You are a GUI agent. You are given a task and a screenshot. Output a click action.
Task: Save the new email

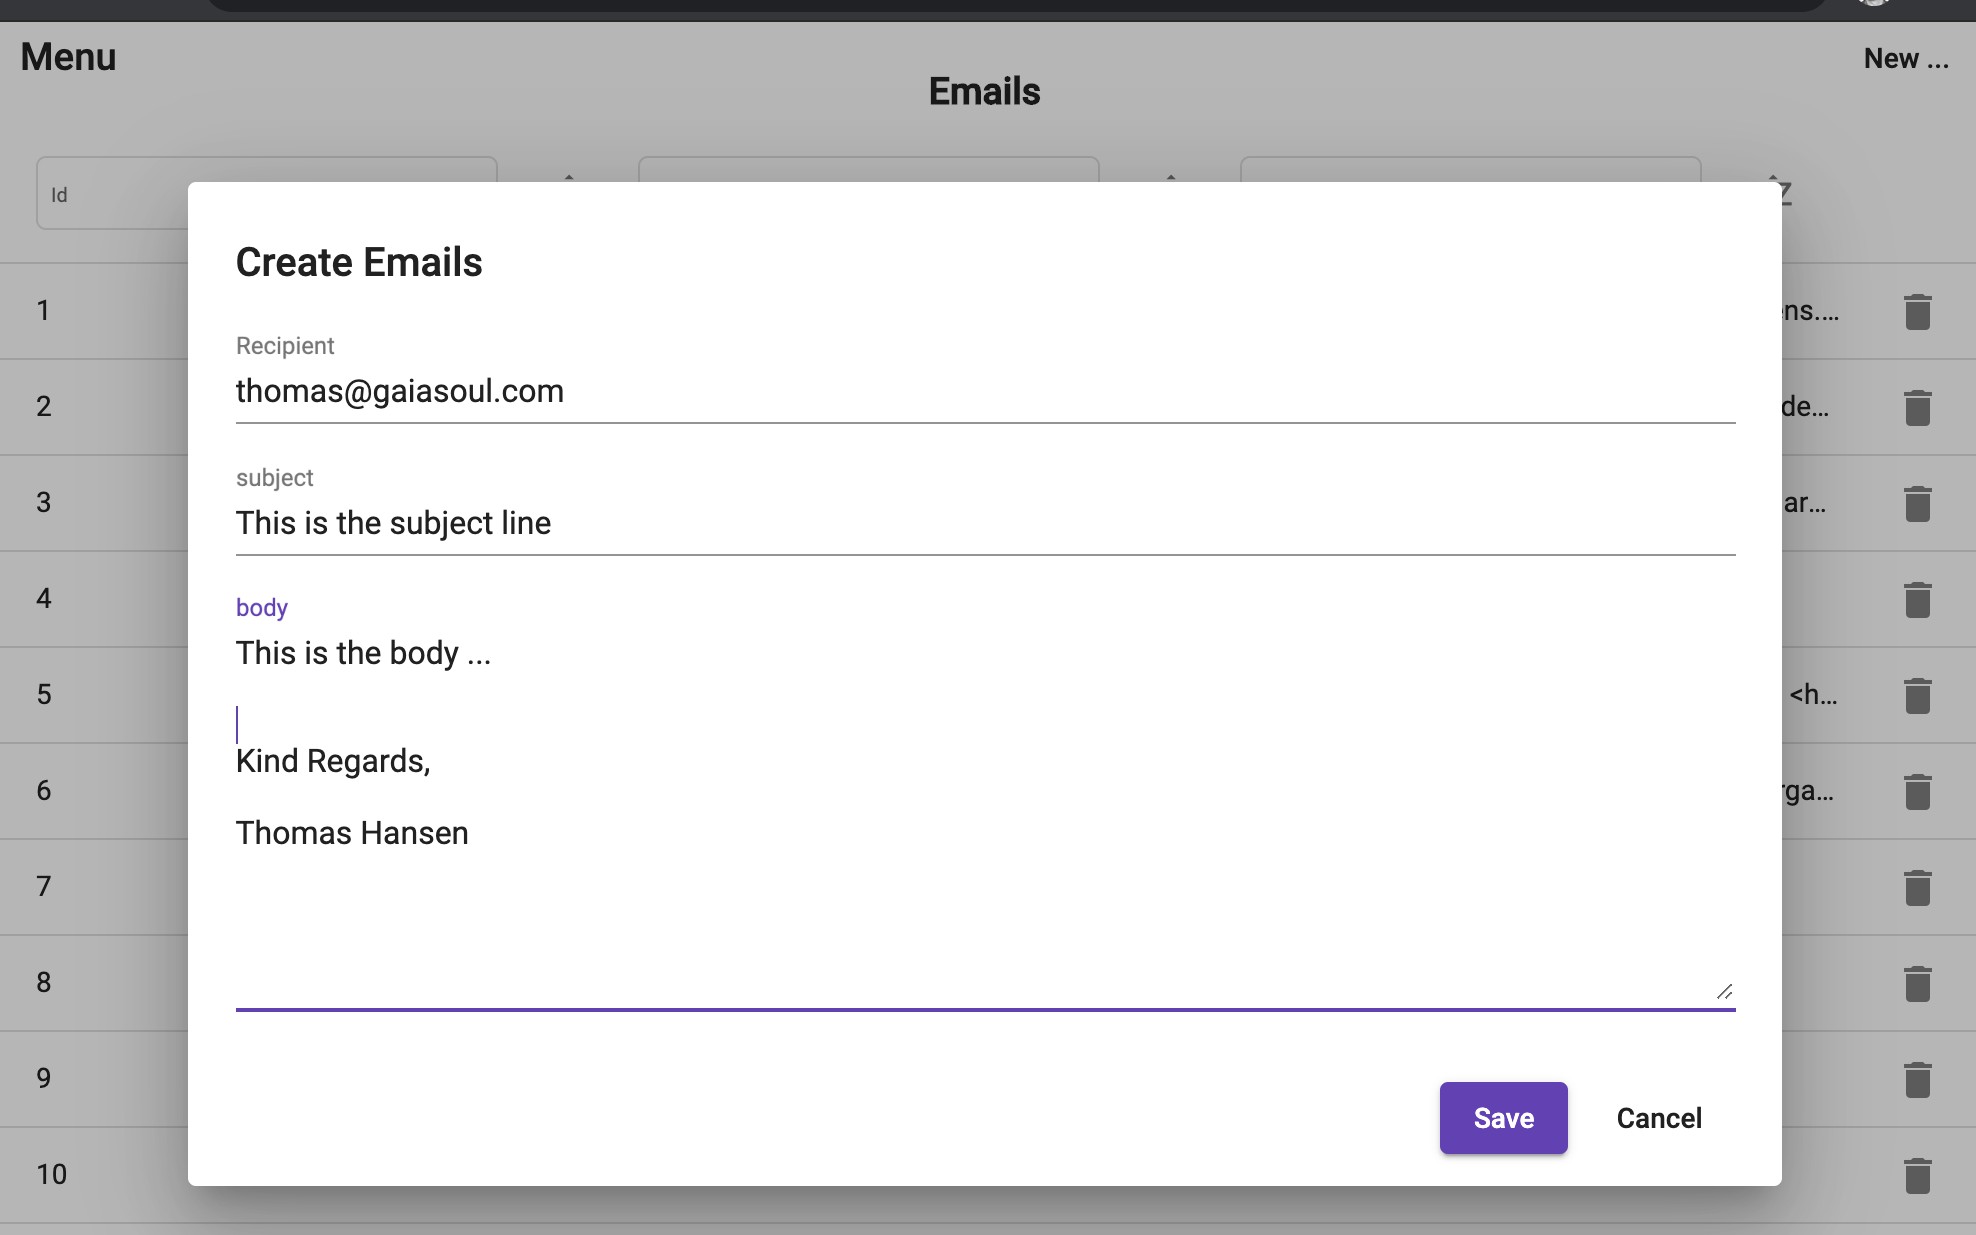point(1503,1118)
